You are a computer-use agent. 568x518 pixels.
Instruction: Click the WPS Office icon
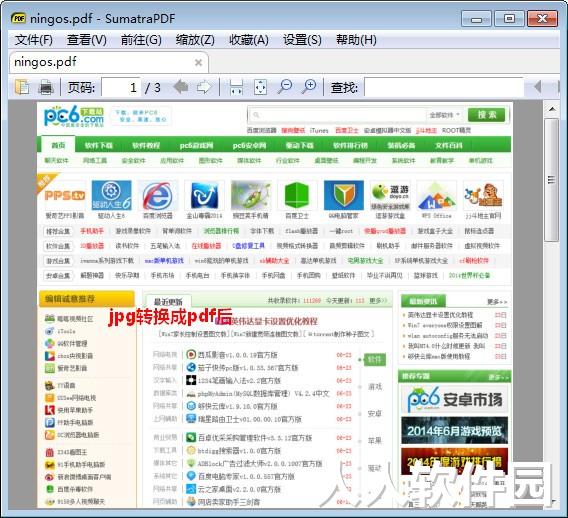point(437,196)
